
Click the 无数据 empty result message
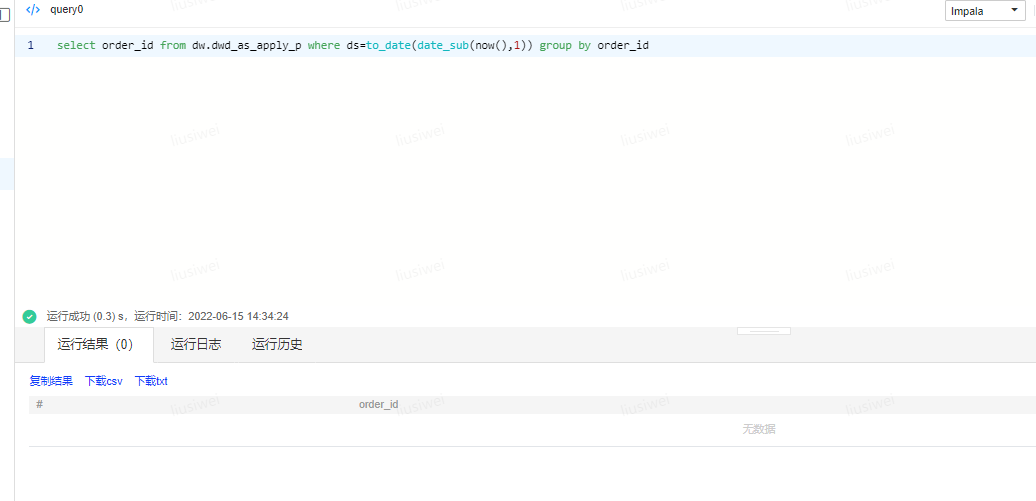point(758,429)
